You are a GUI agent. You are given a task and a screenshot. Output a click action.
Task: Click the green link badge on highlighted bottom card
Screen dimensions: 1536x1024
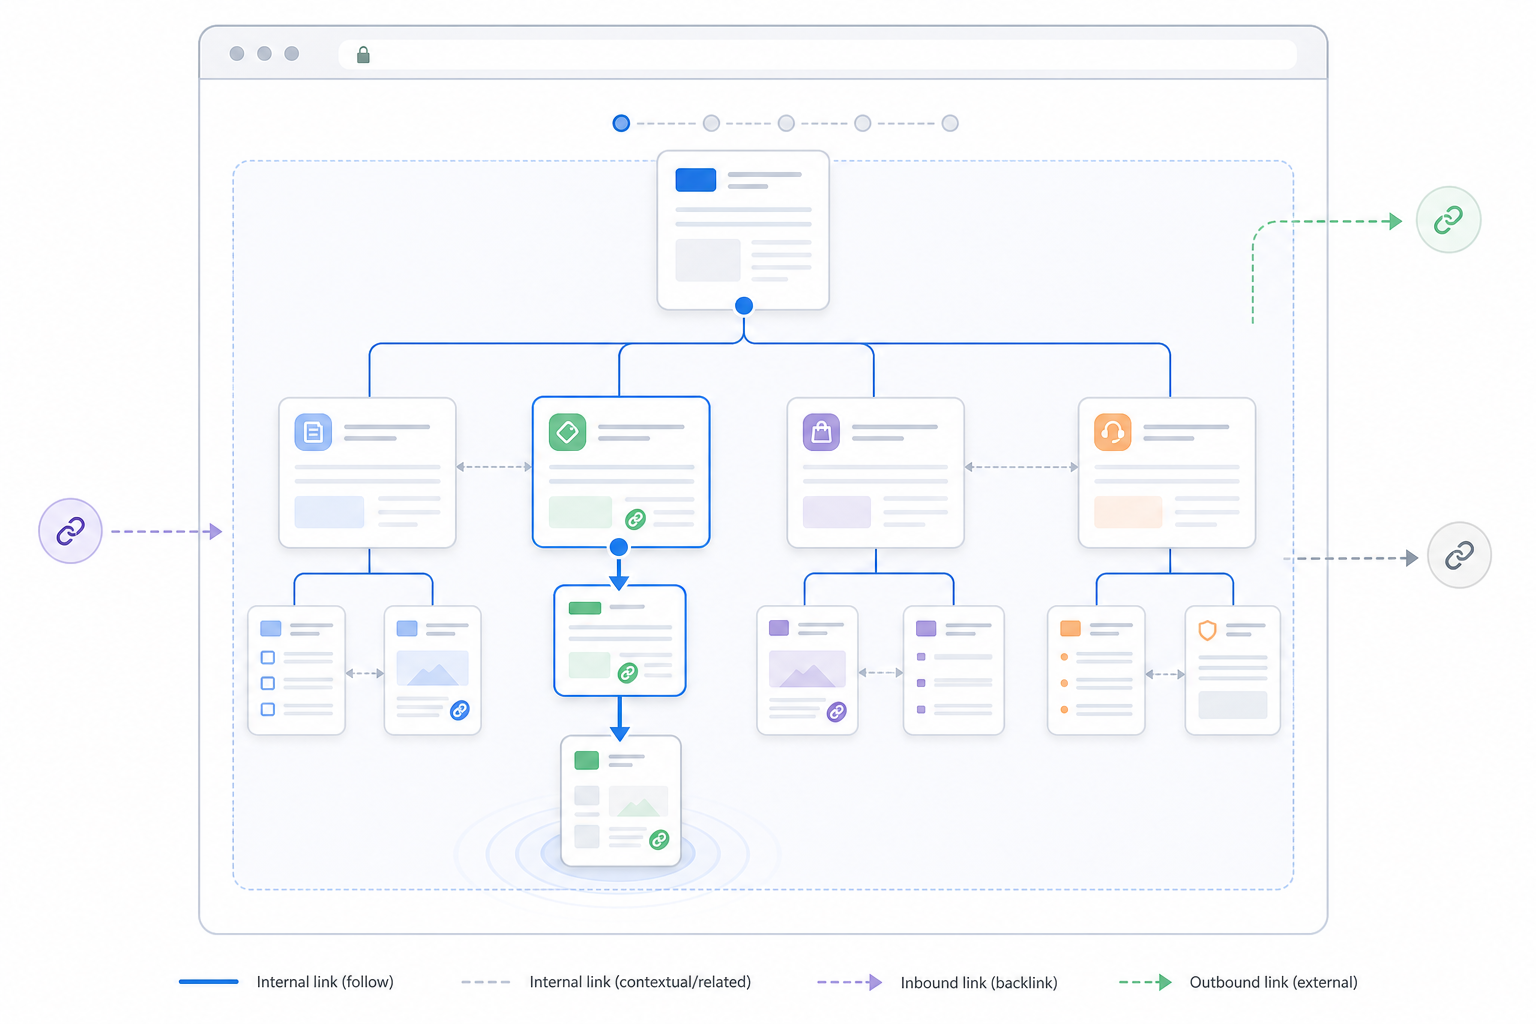click(659, 840)
